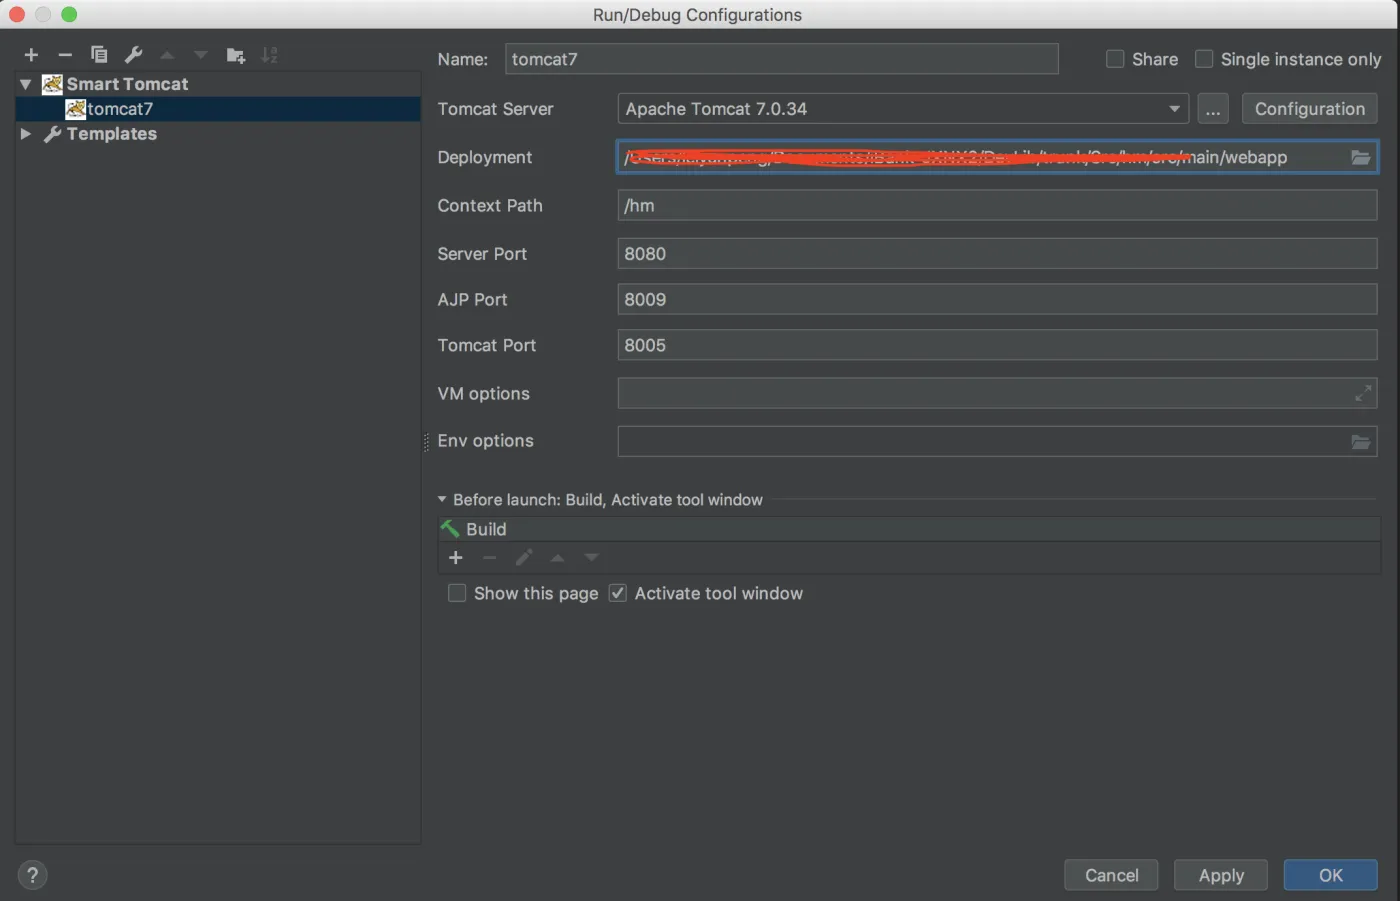Select the Build task row
This screenshot has height=901, width=1400.
point(909,529)
